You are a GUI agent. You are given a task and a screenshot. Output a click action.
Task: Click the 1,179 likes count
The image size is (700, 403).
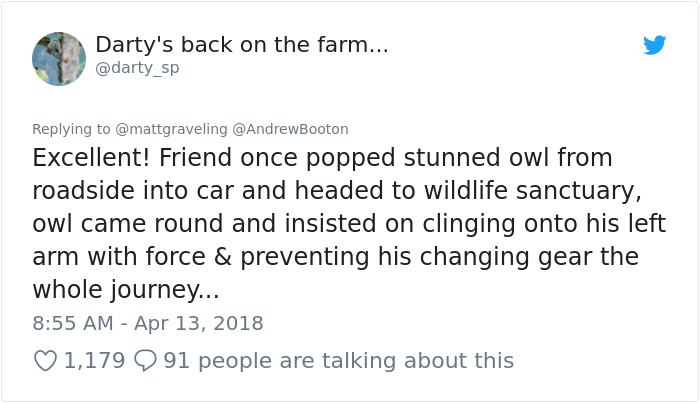(94, 360)
